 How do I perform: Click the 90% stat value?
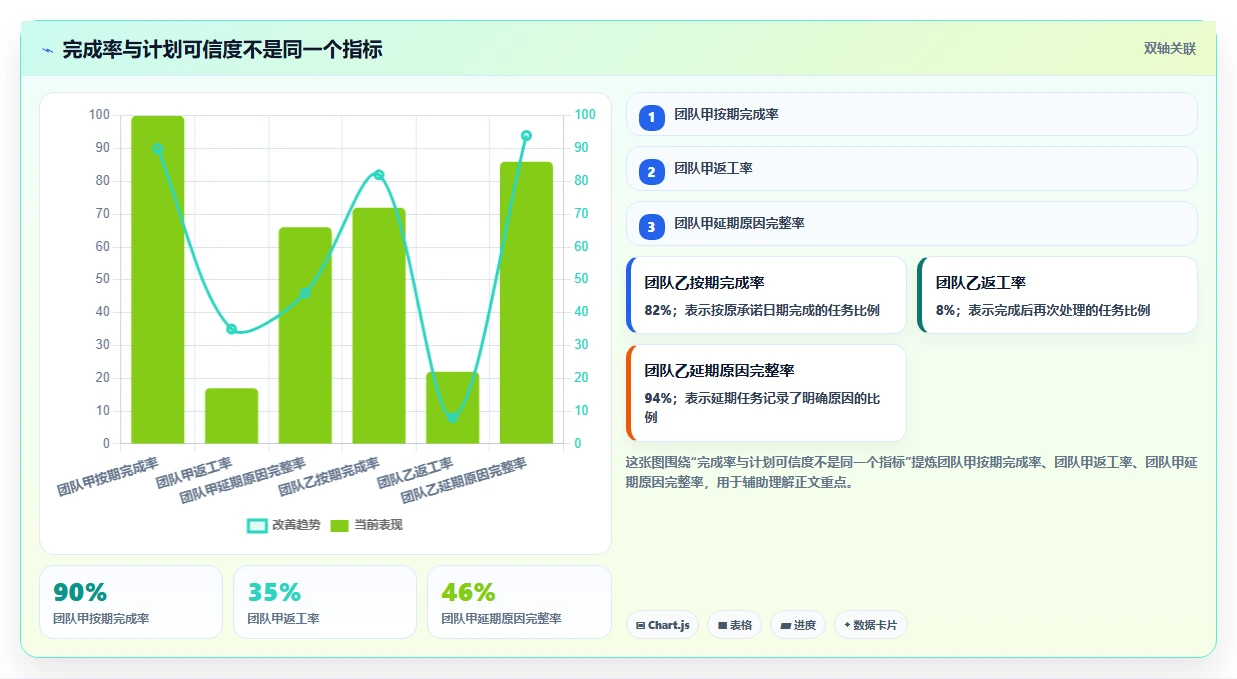click(x=80, y=592)
